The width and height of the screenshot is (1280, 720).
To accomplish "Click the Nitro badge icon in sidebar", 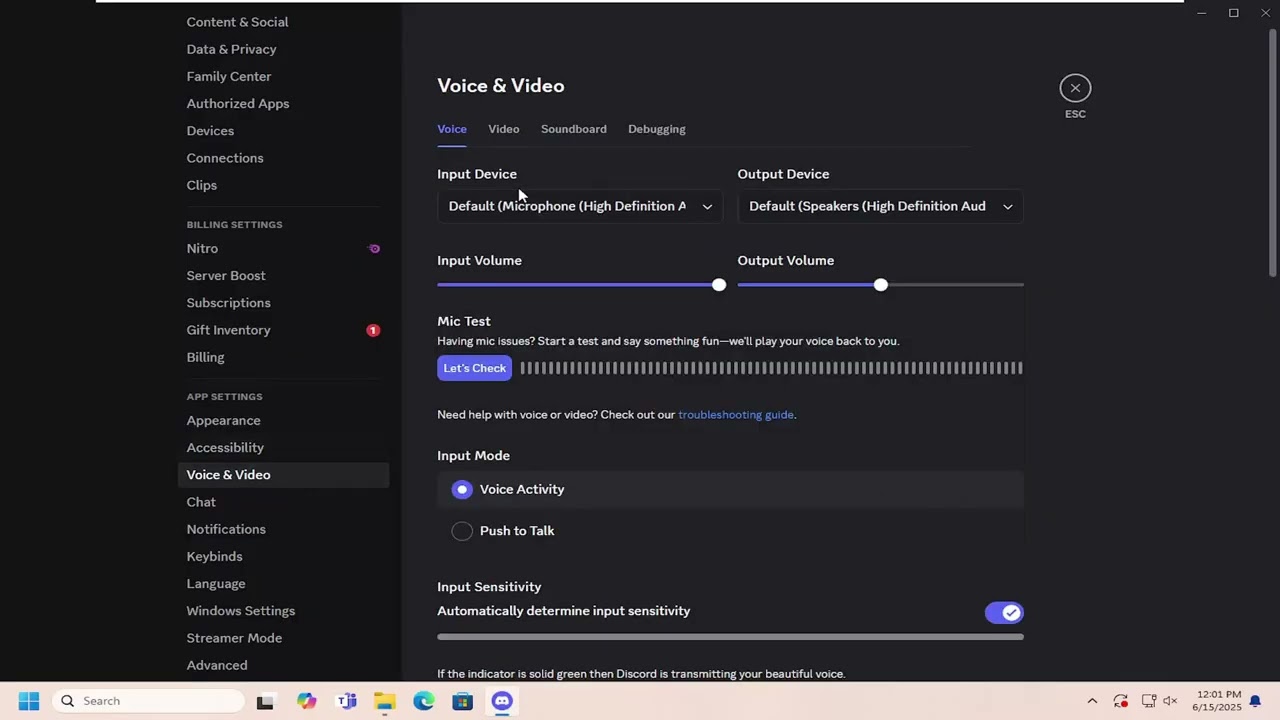I will (374, 248).
